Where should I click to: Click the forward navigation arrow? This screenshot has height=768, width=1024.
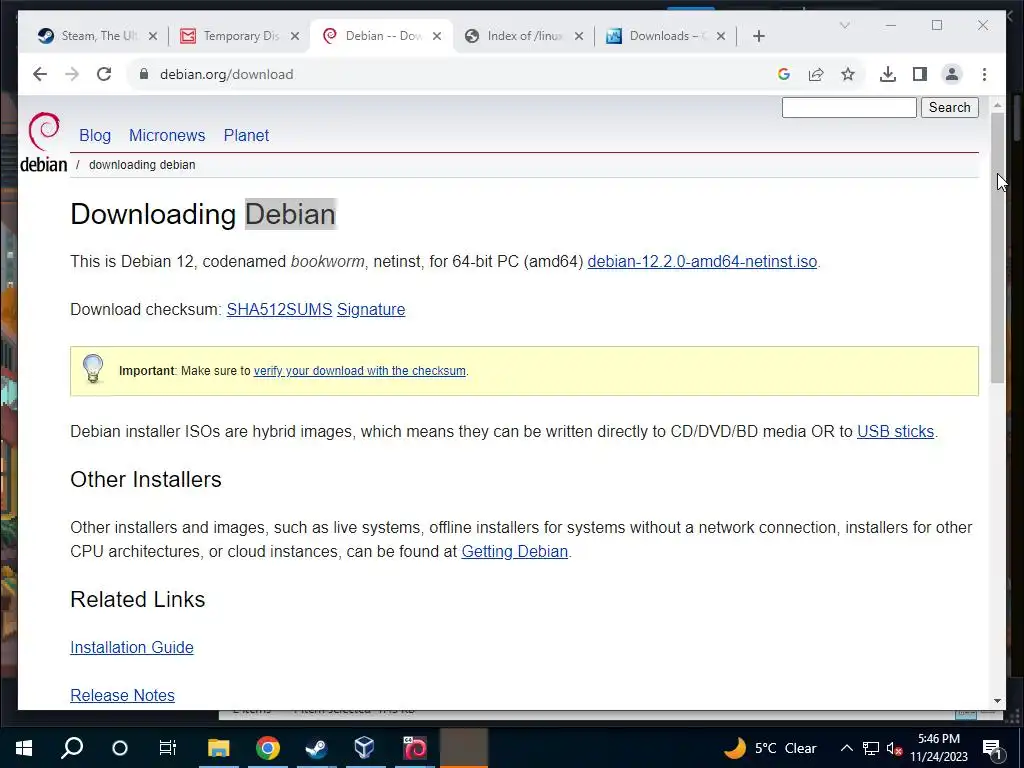(x=72, y=74)
